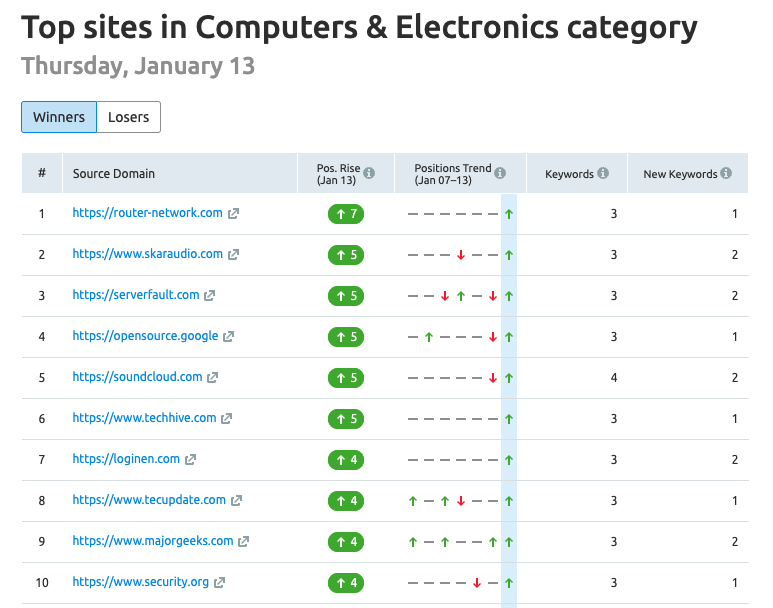Click the green +5 badge for skaraudio.com
Image resolution: width=773 pixels, height=608 pixels.
click(x=346, y=255)
